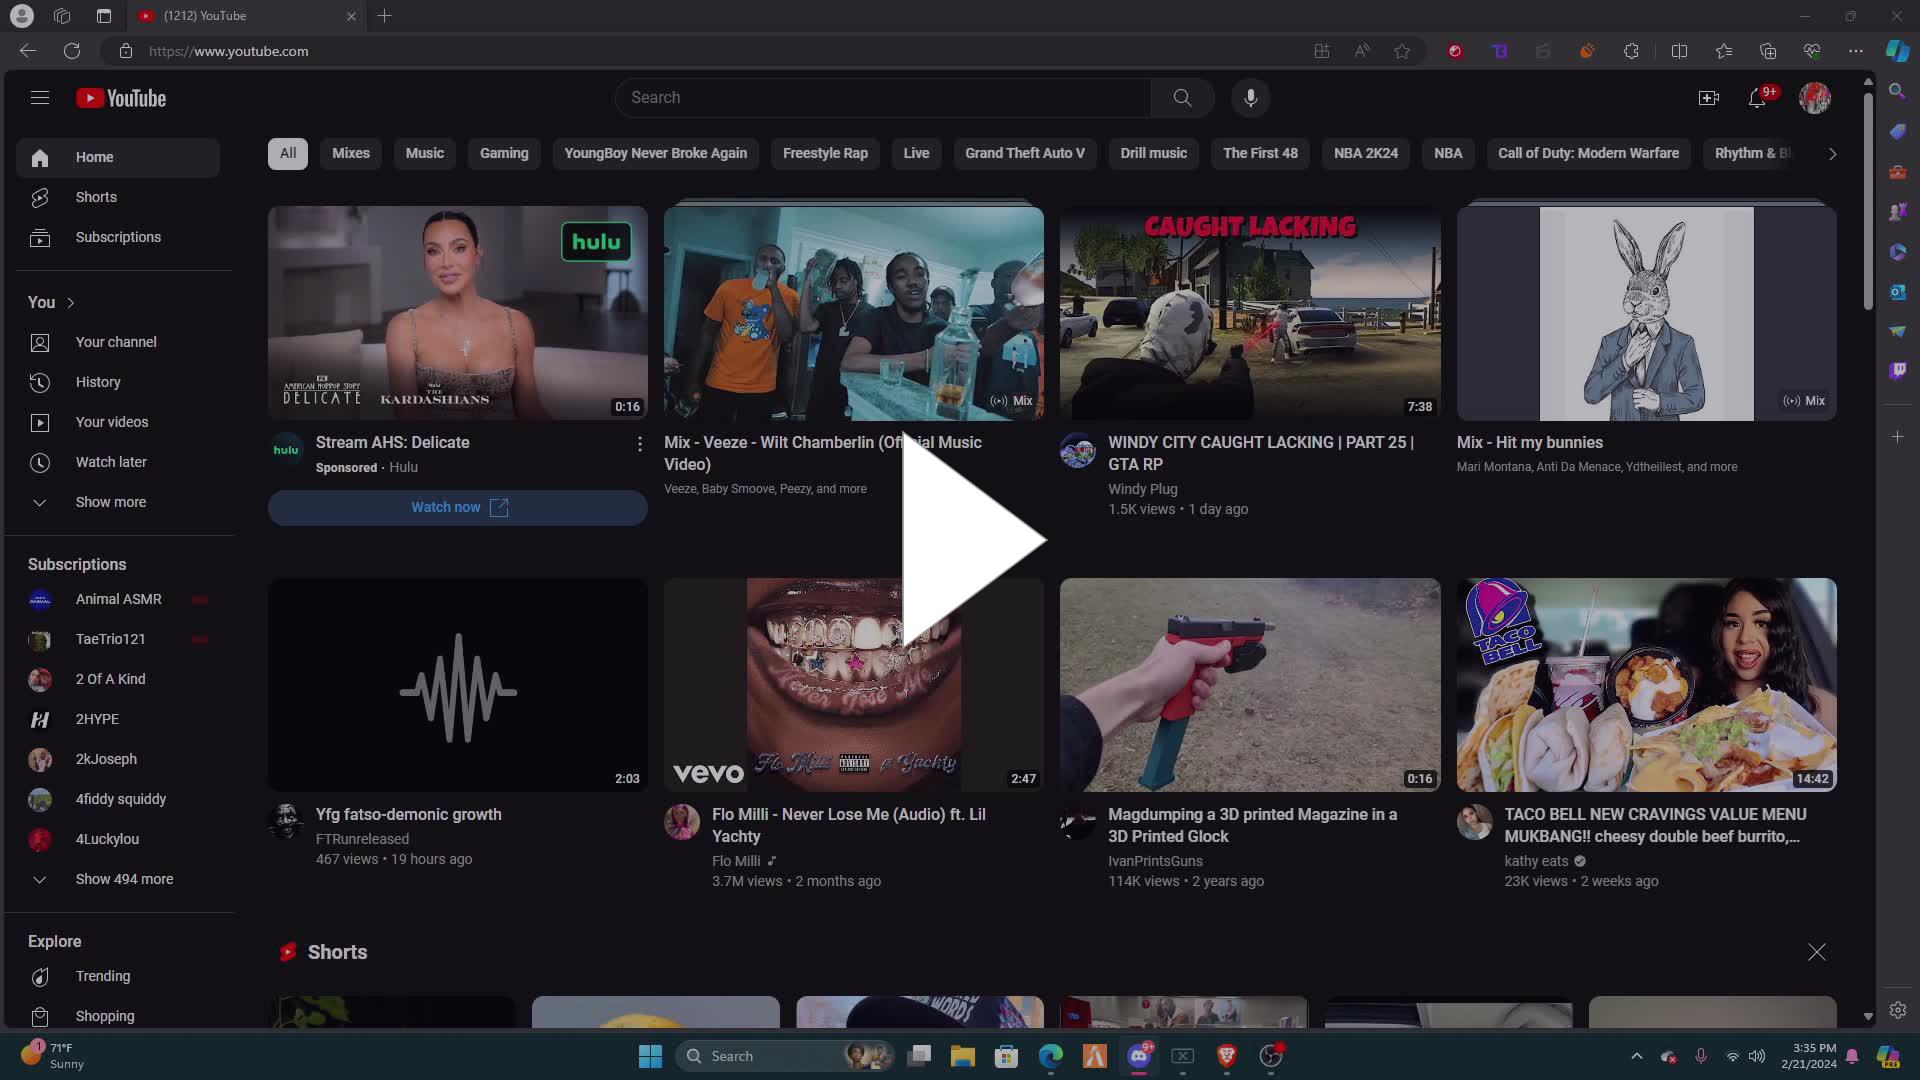Open Watch later in the sidebar
Screen dimensions: 1920x1080
point(111,462)
